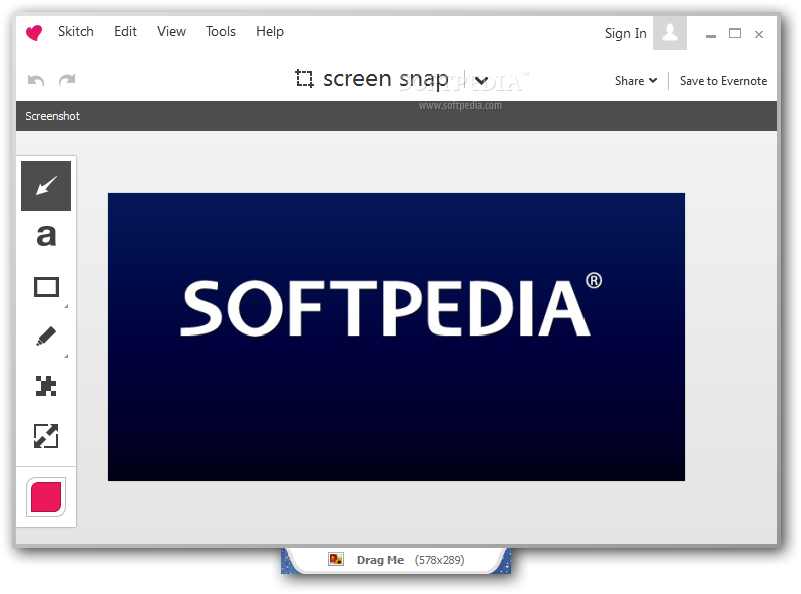Click the Redo arrow
The height and width of the screenshot is (594, 801).
67,80
